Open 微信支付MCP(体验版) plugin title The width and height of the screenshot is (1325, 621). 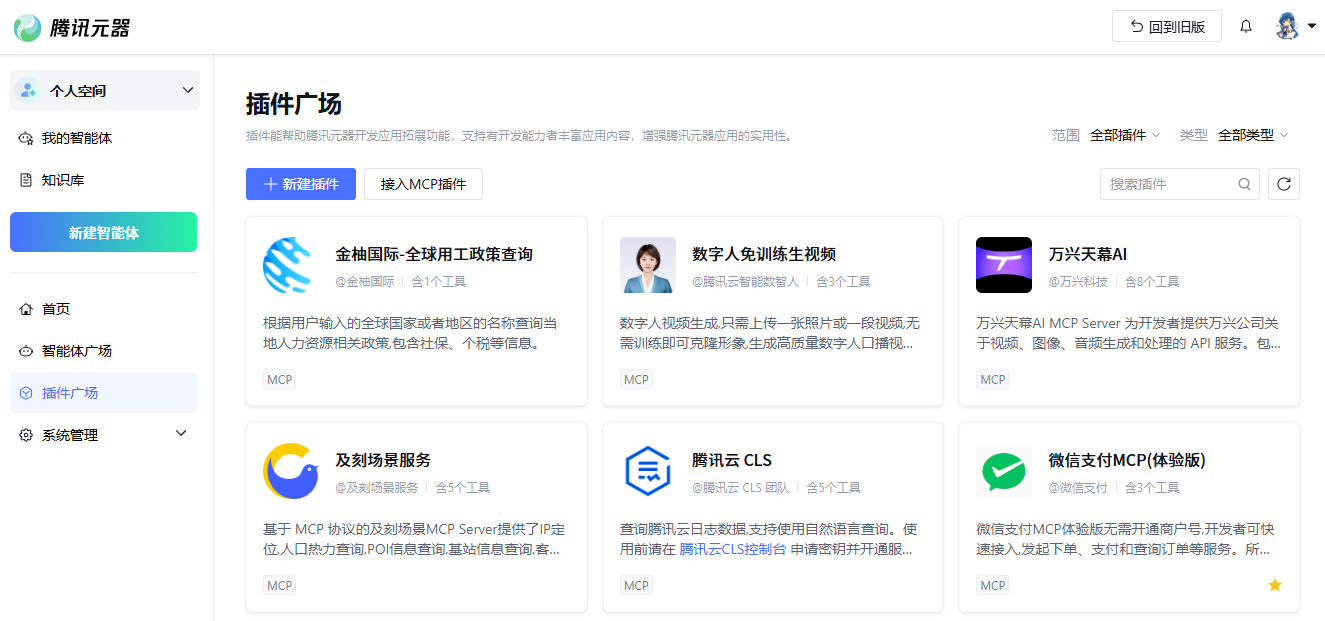click(1127, 460)
